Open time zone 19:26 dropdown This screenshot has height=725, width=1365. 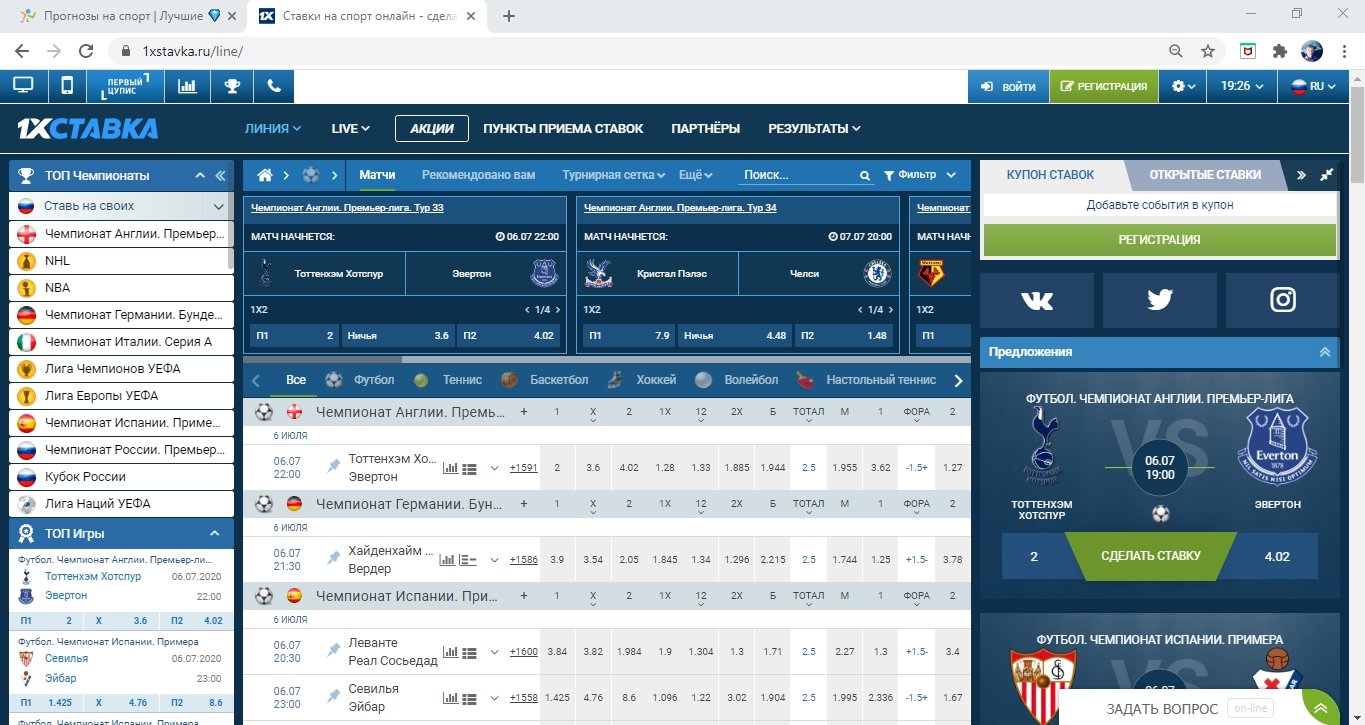tap(1242, 86)
